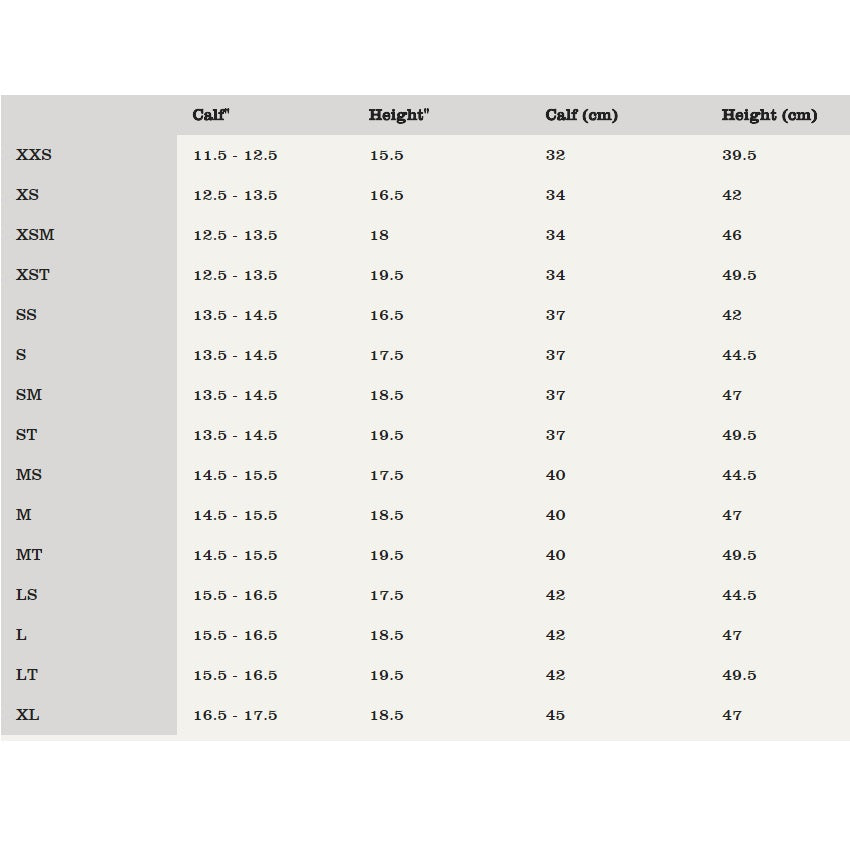Select the Height (cm) column header
Image resolution: width=850 pixels, height=850 pixels.
point(769,115)
